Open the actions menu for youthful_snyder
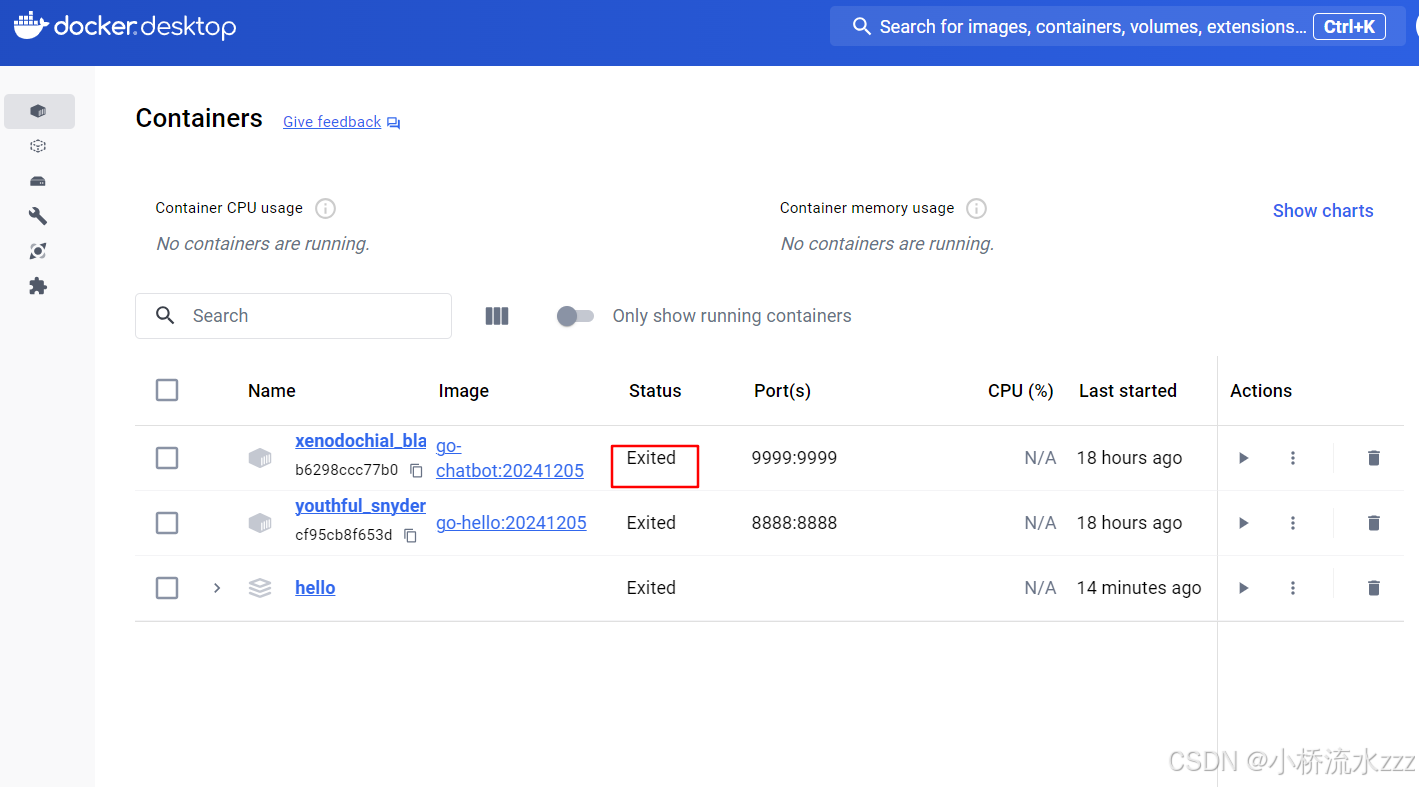This screenshot has height=787, width=1419. (1292, 522)
